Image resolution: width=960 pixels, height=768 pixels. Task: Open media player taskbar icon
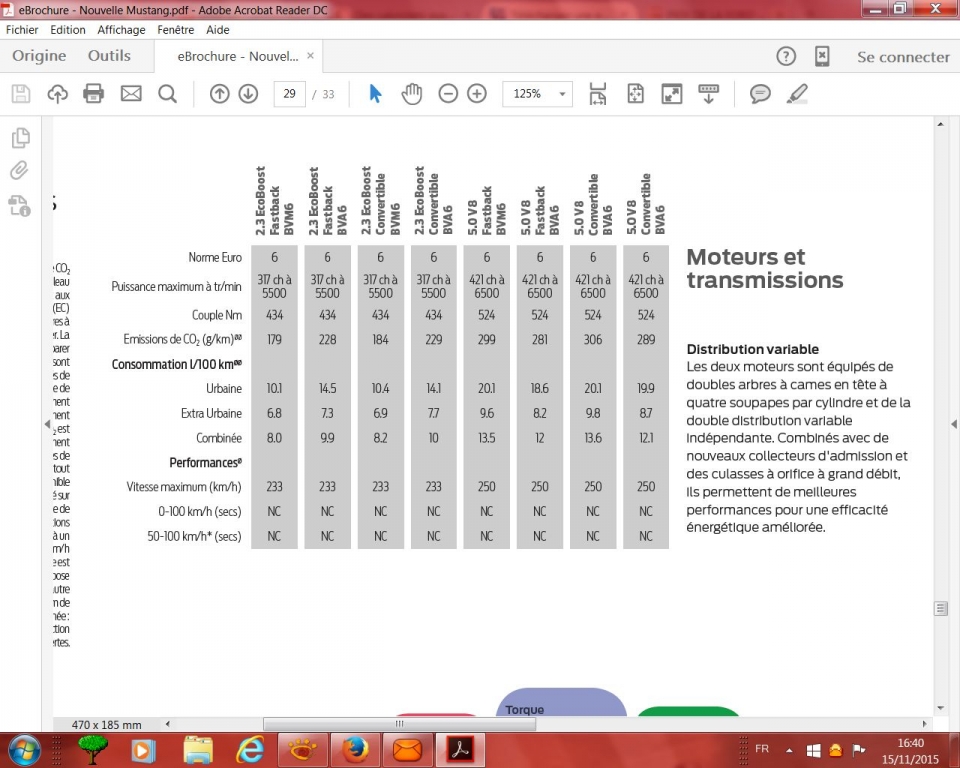click(143, 750)
